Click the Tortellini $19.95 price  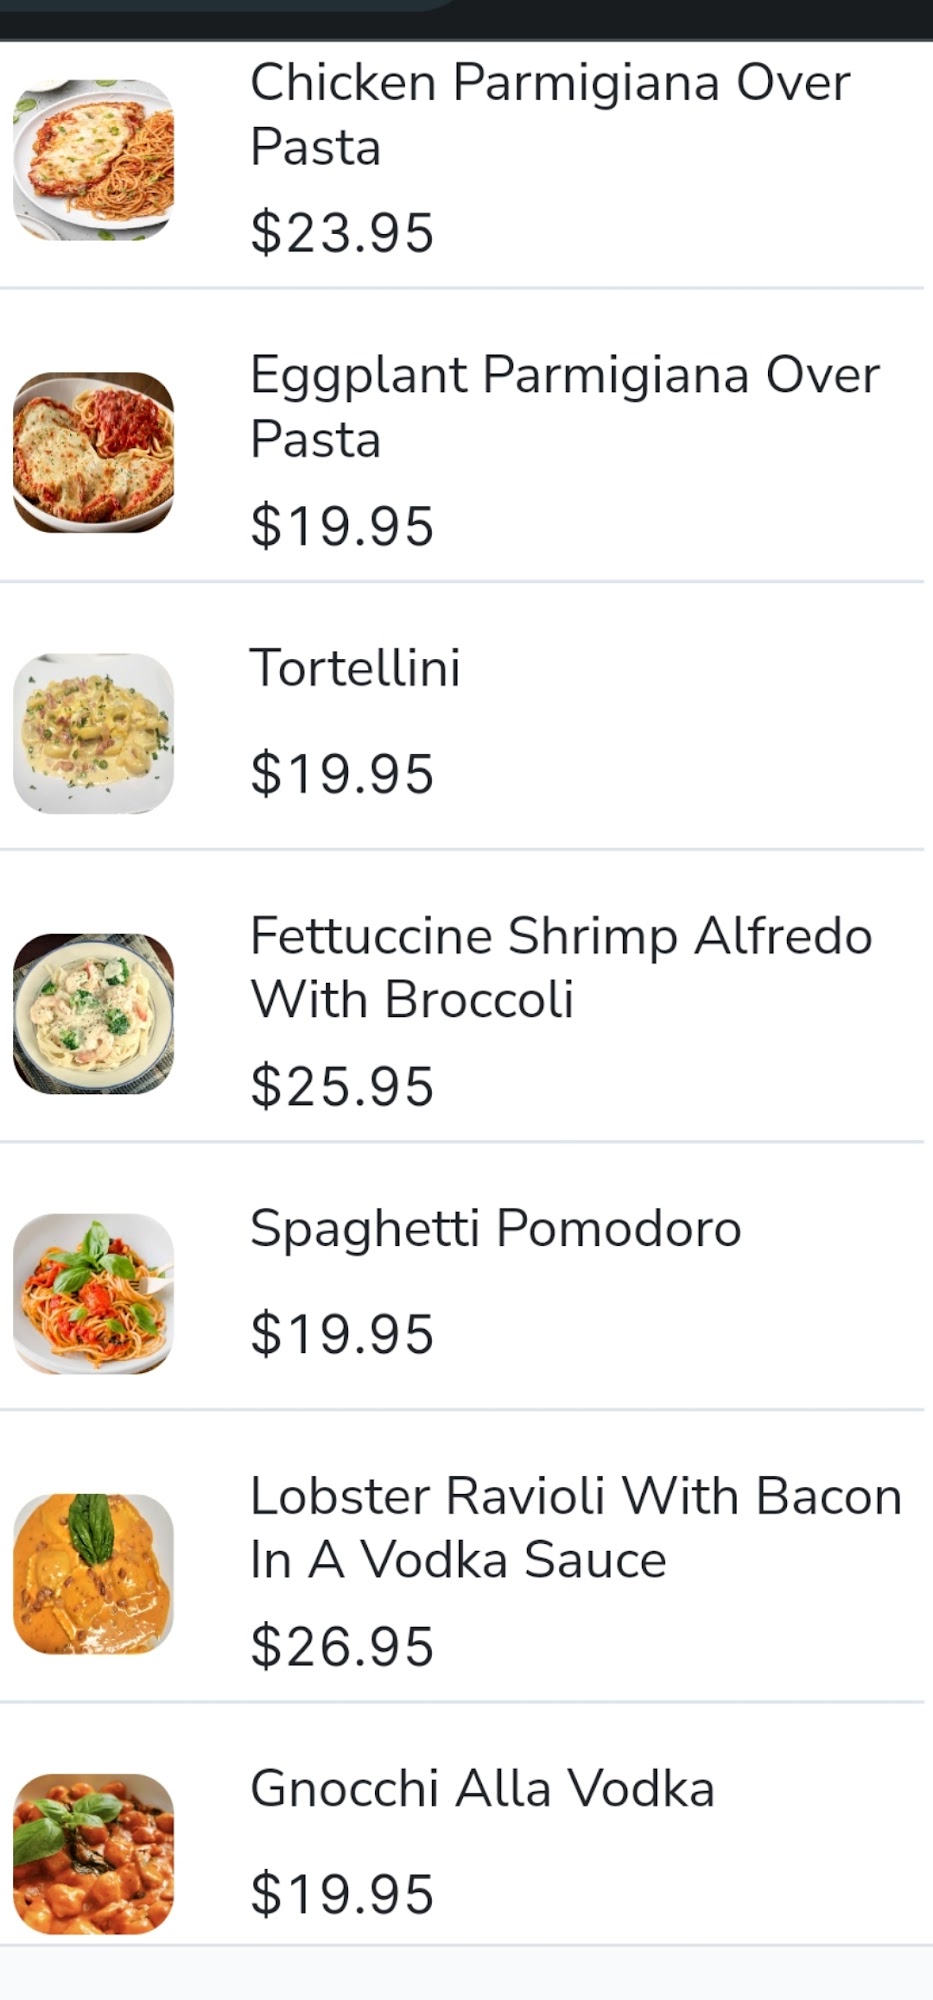(342, 773)
